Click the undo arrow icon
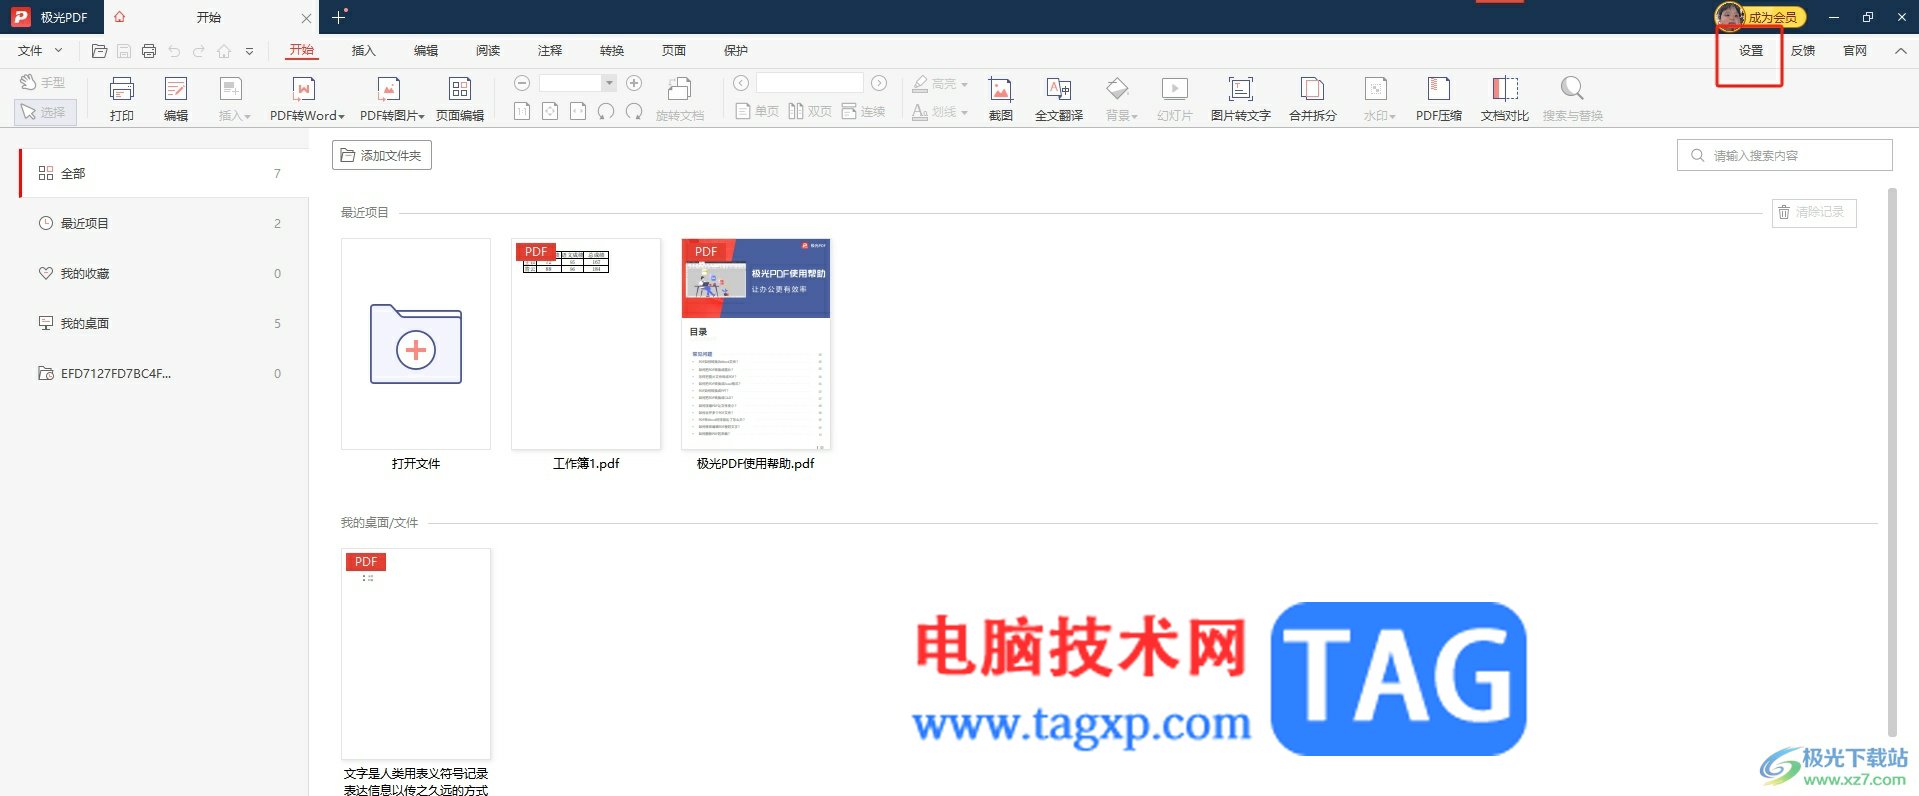The height and width of the screenshot is (796, 1919). 174,51
